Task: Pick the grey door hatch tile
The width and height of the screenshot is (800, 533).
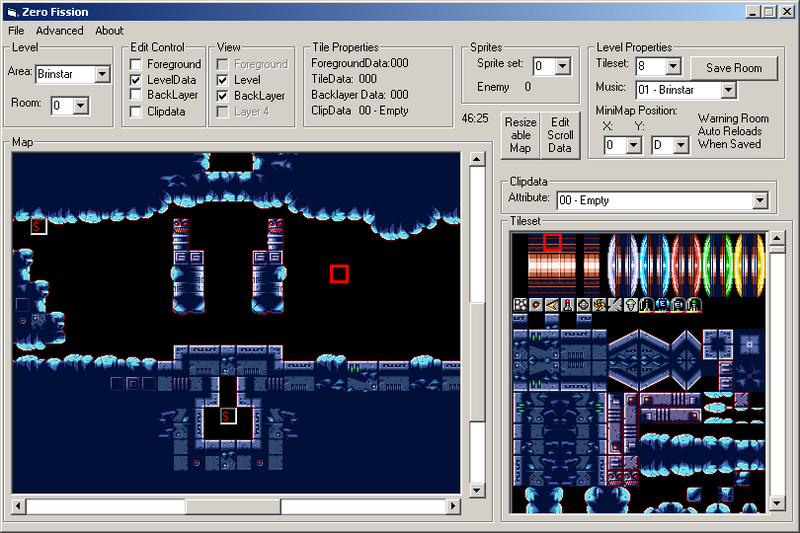Action: (x=623, y=265)
